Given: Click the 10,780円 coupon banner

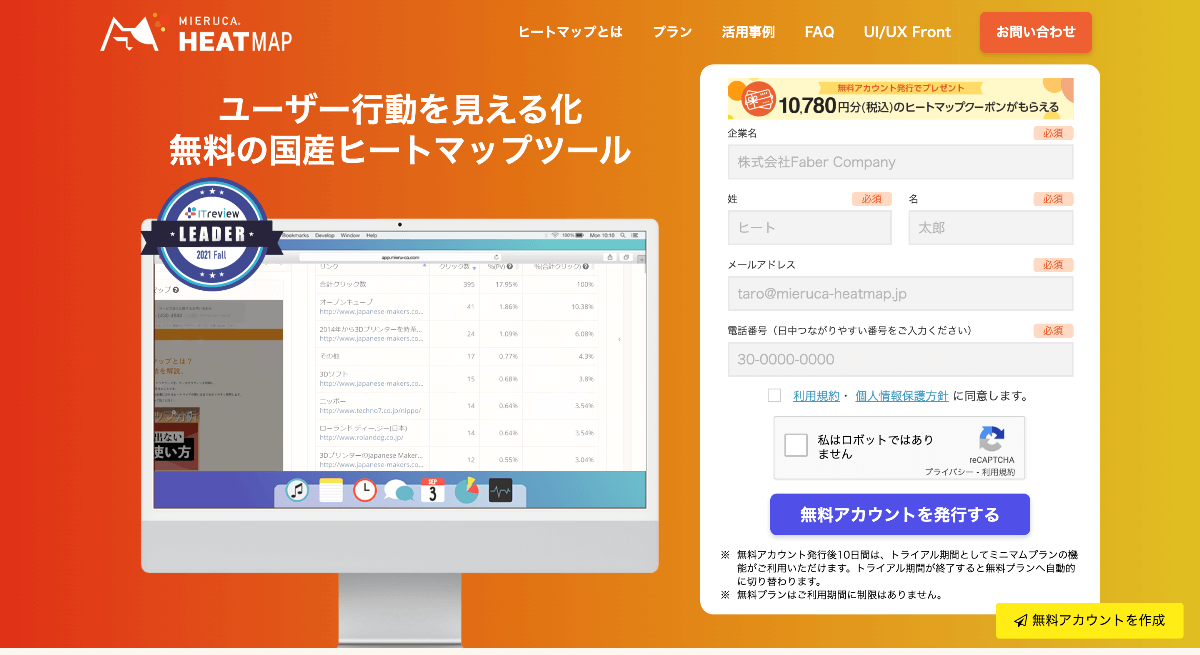Looking at the screenshot, I should 900,99.
